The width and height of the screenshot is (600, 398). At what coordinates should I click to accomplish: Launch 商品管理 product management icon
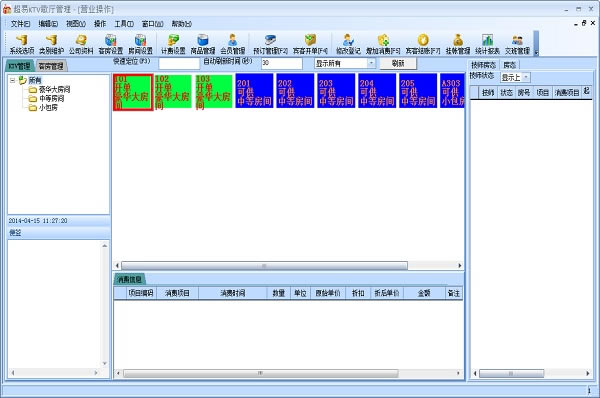(203, 44)
